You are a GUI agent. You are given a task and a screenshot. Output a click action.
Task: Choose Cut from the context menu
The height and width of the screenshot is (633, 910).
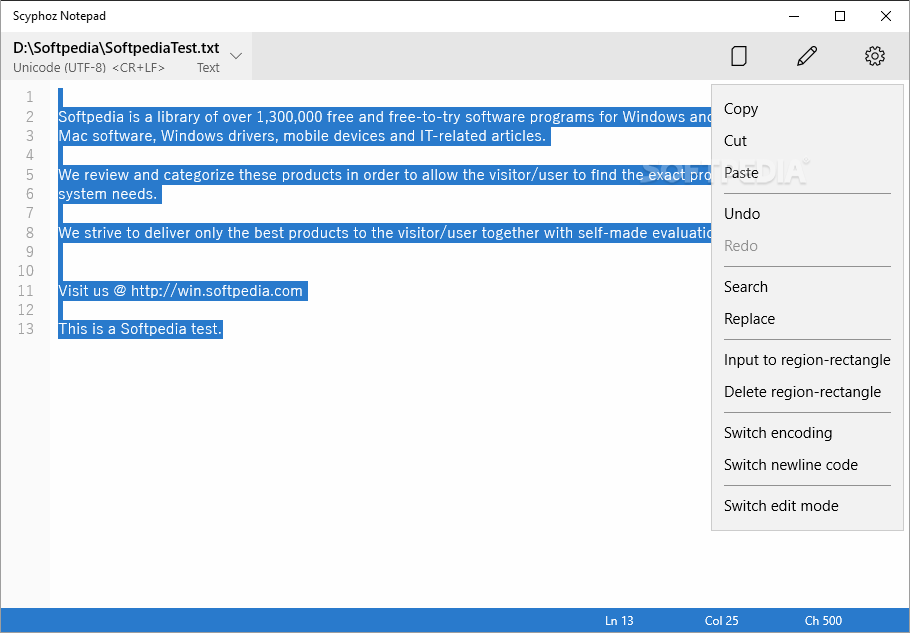coord(735,141)
